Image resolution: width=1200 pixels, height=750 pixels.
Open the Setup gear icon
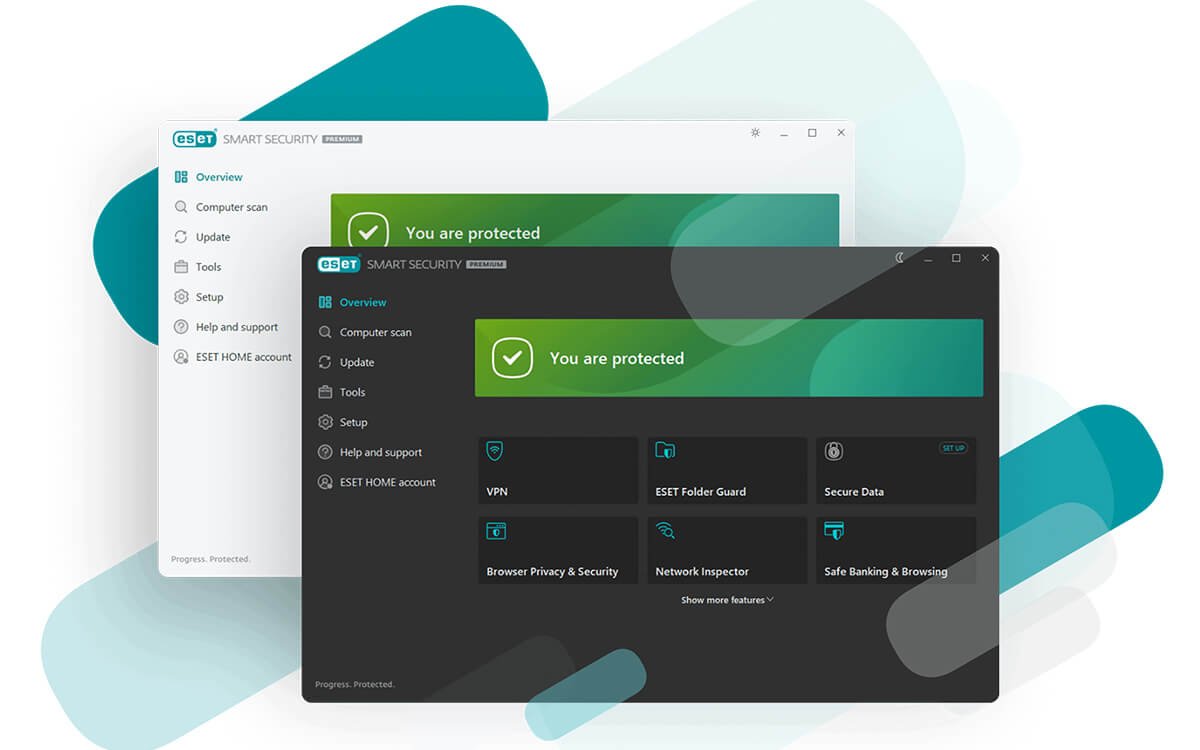click(325, 422)
